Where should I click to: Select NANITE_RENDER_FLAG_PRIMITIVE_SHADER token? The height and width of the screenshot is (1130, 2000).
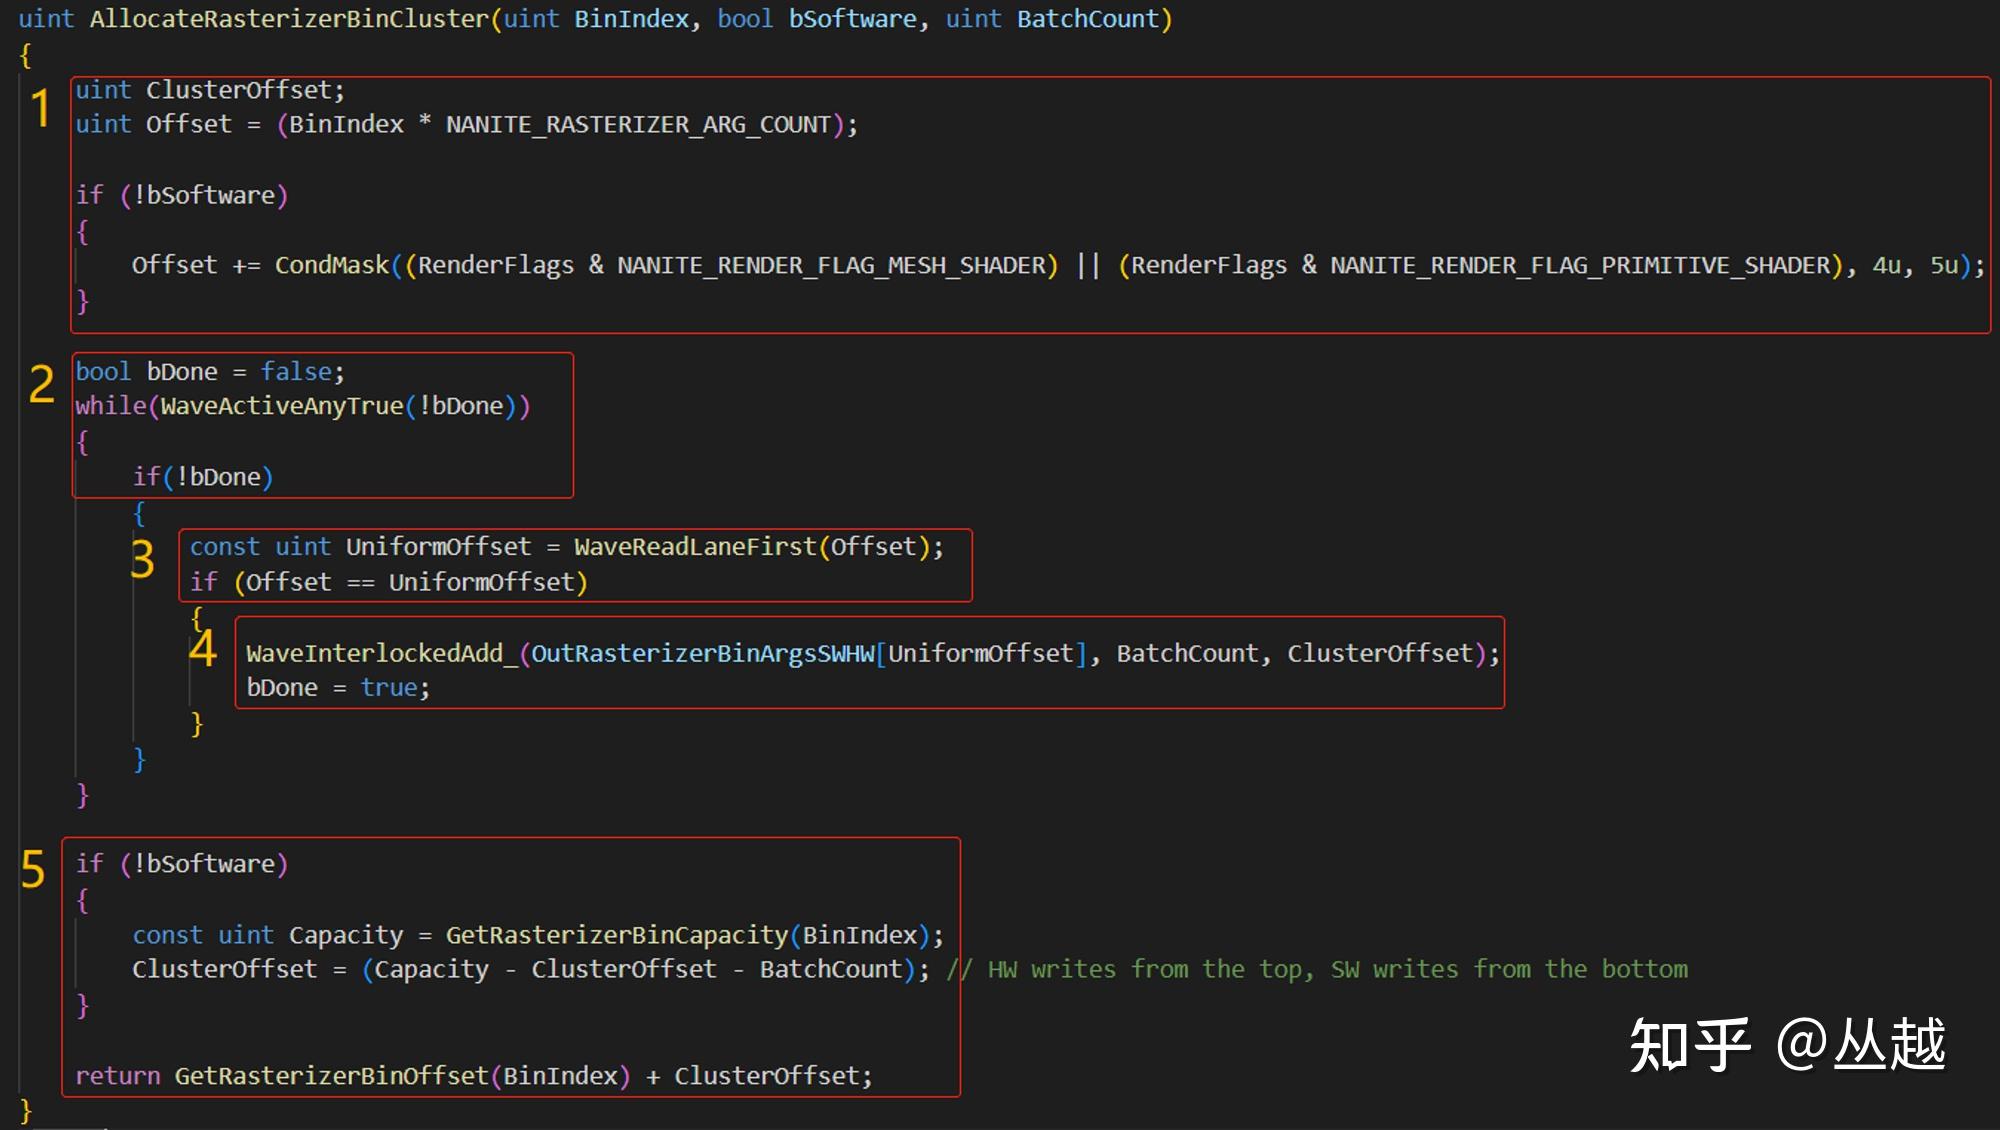[1579, 265]
